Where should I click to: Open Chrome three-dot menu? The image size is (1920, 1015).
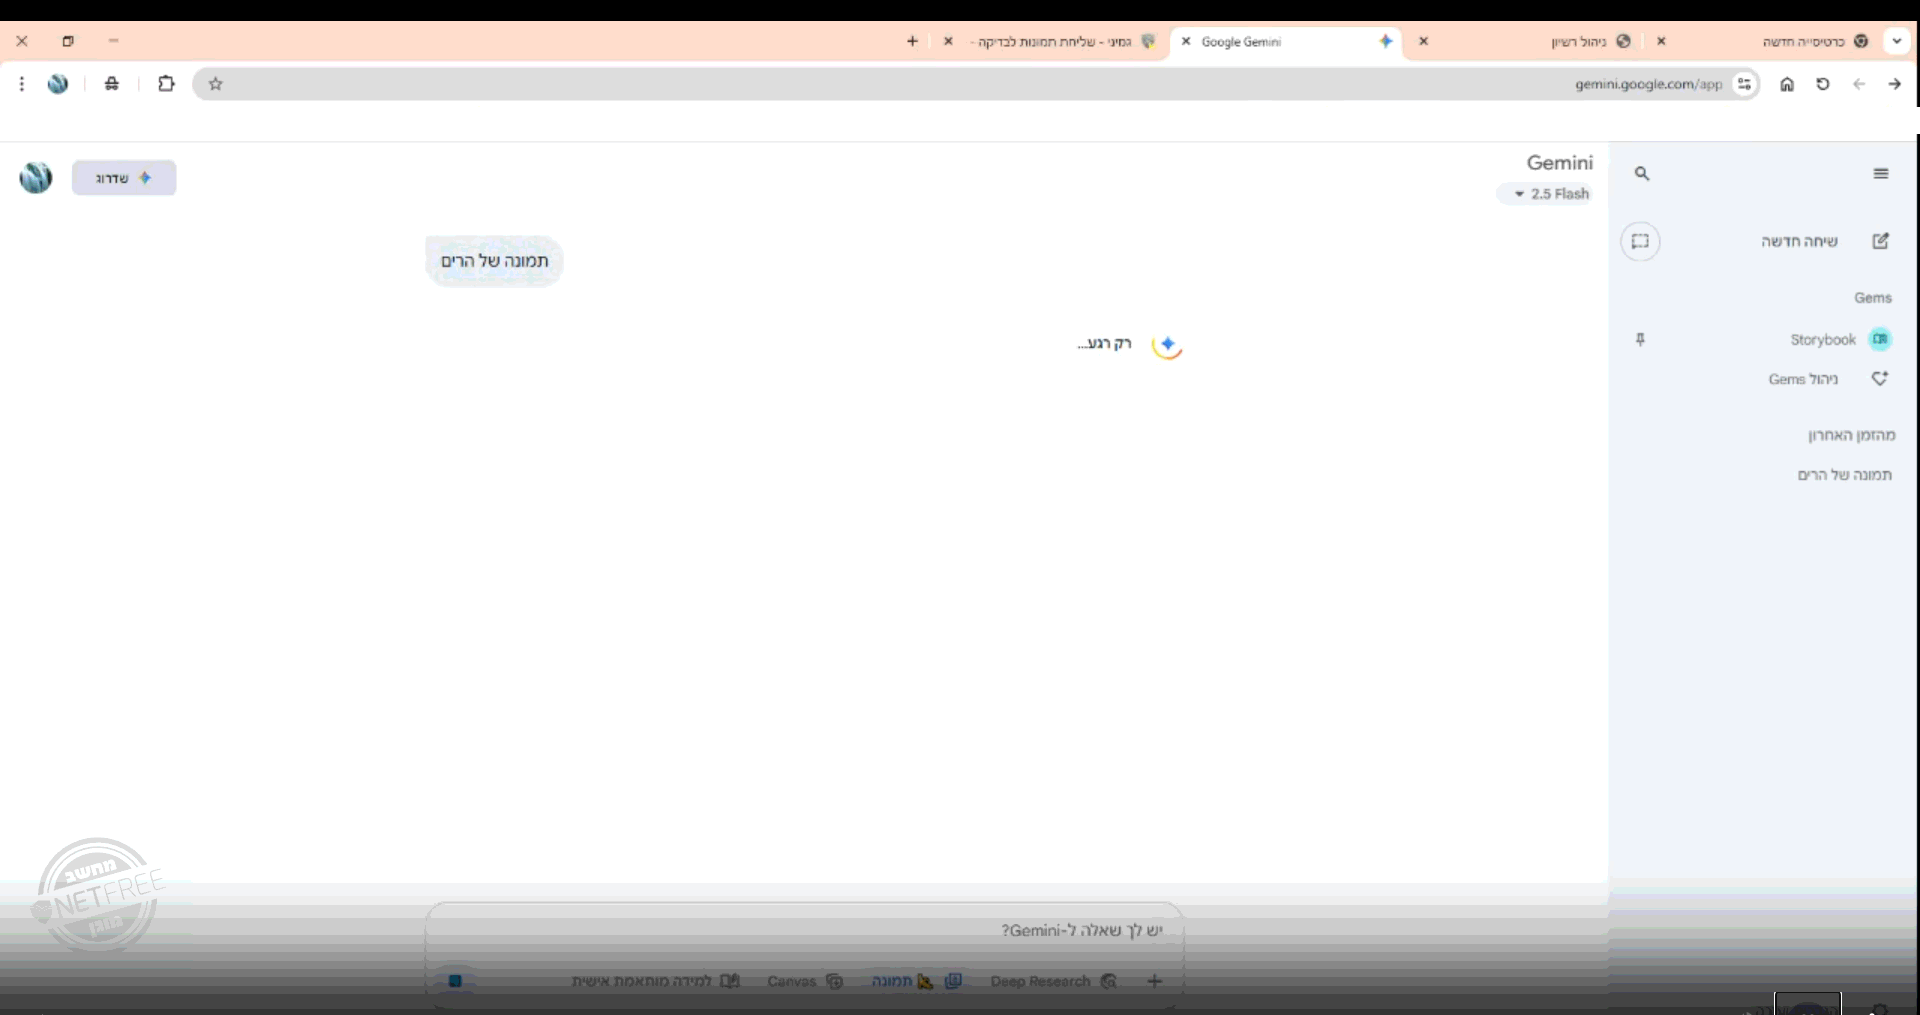(22, 84)
